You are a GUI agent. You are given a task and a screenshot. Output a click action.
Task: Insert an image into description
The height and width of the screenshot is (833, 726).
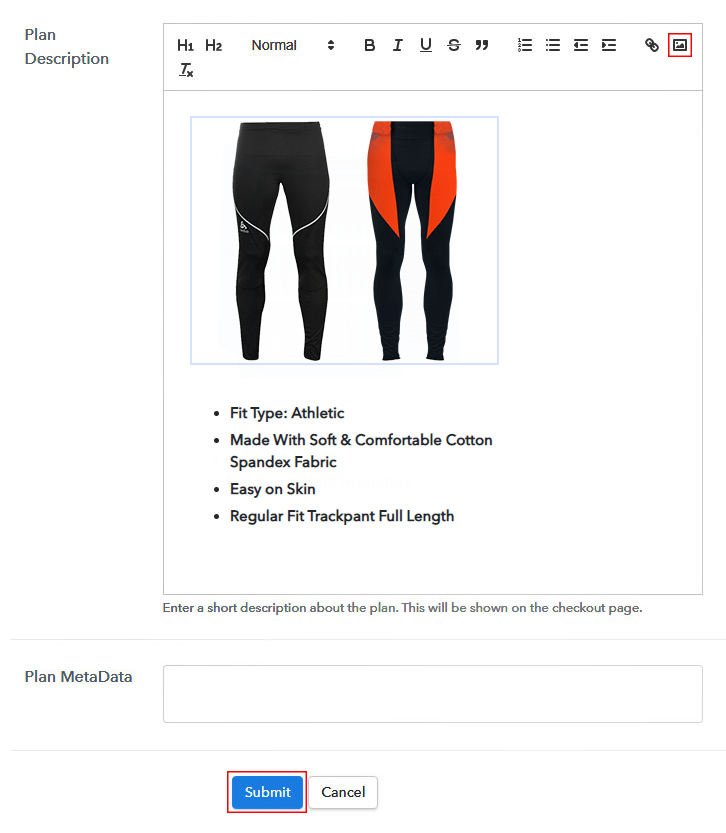point(680,46)
